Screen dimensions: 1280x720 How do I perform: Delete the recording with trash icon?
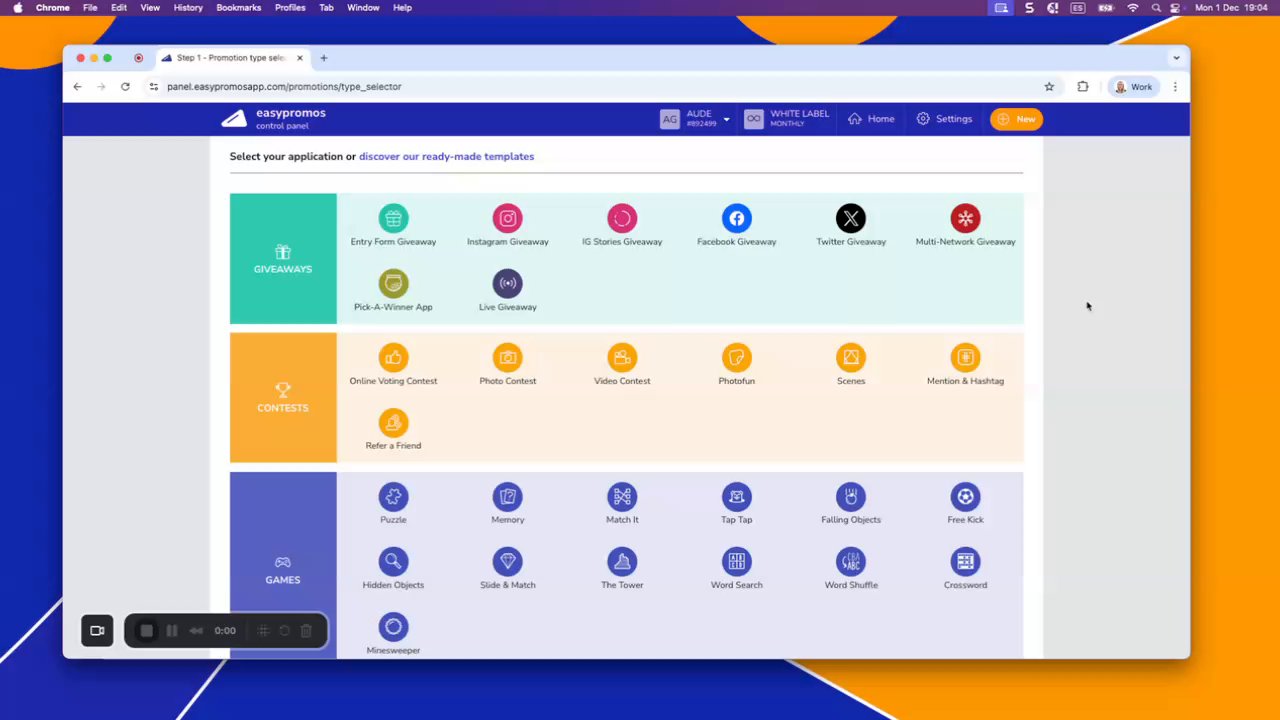(x=306, y=631)
